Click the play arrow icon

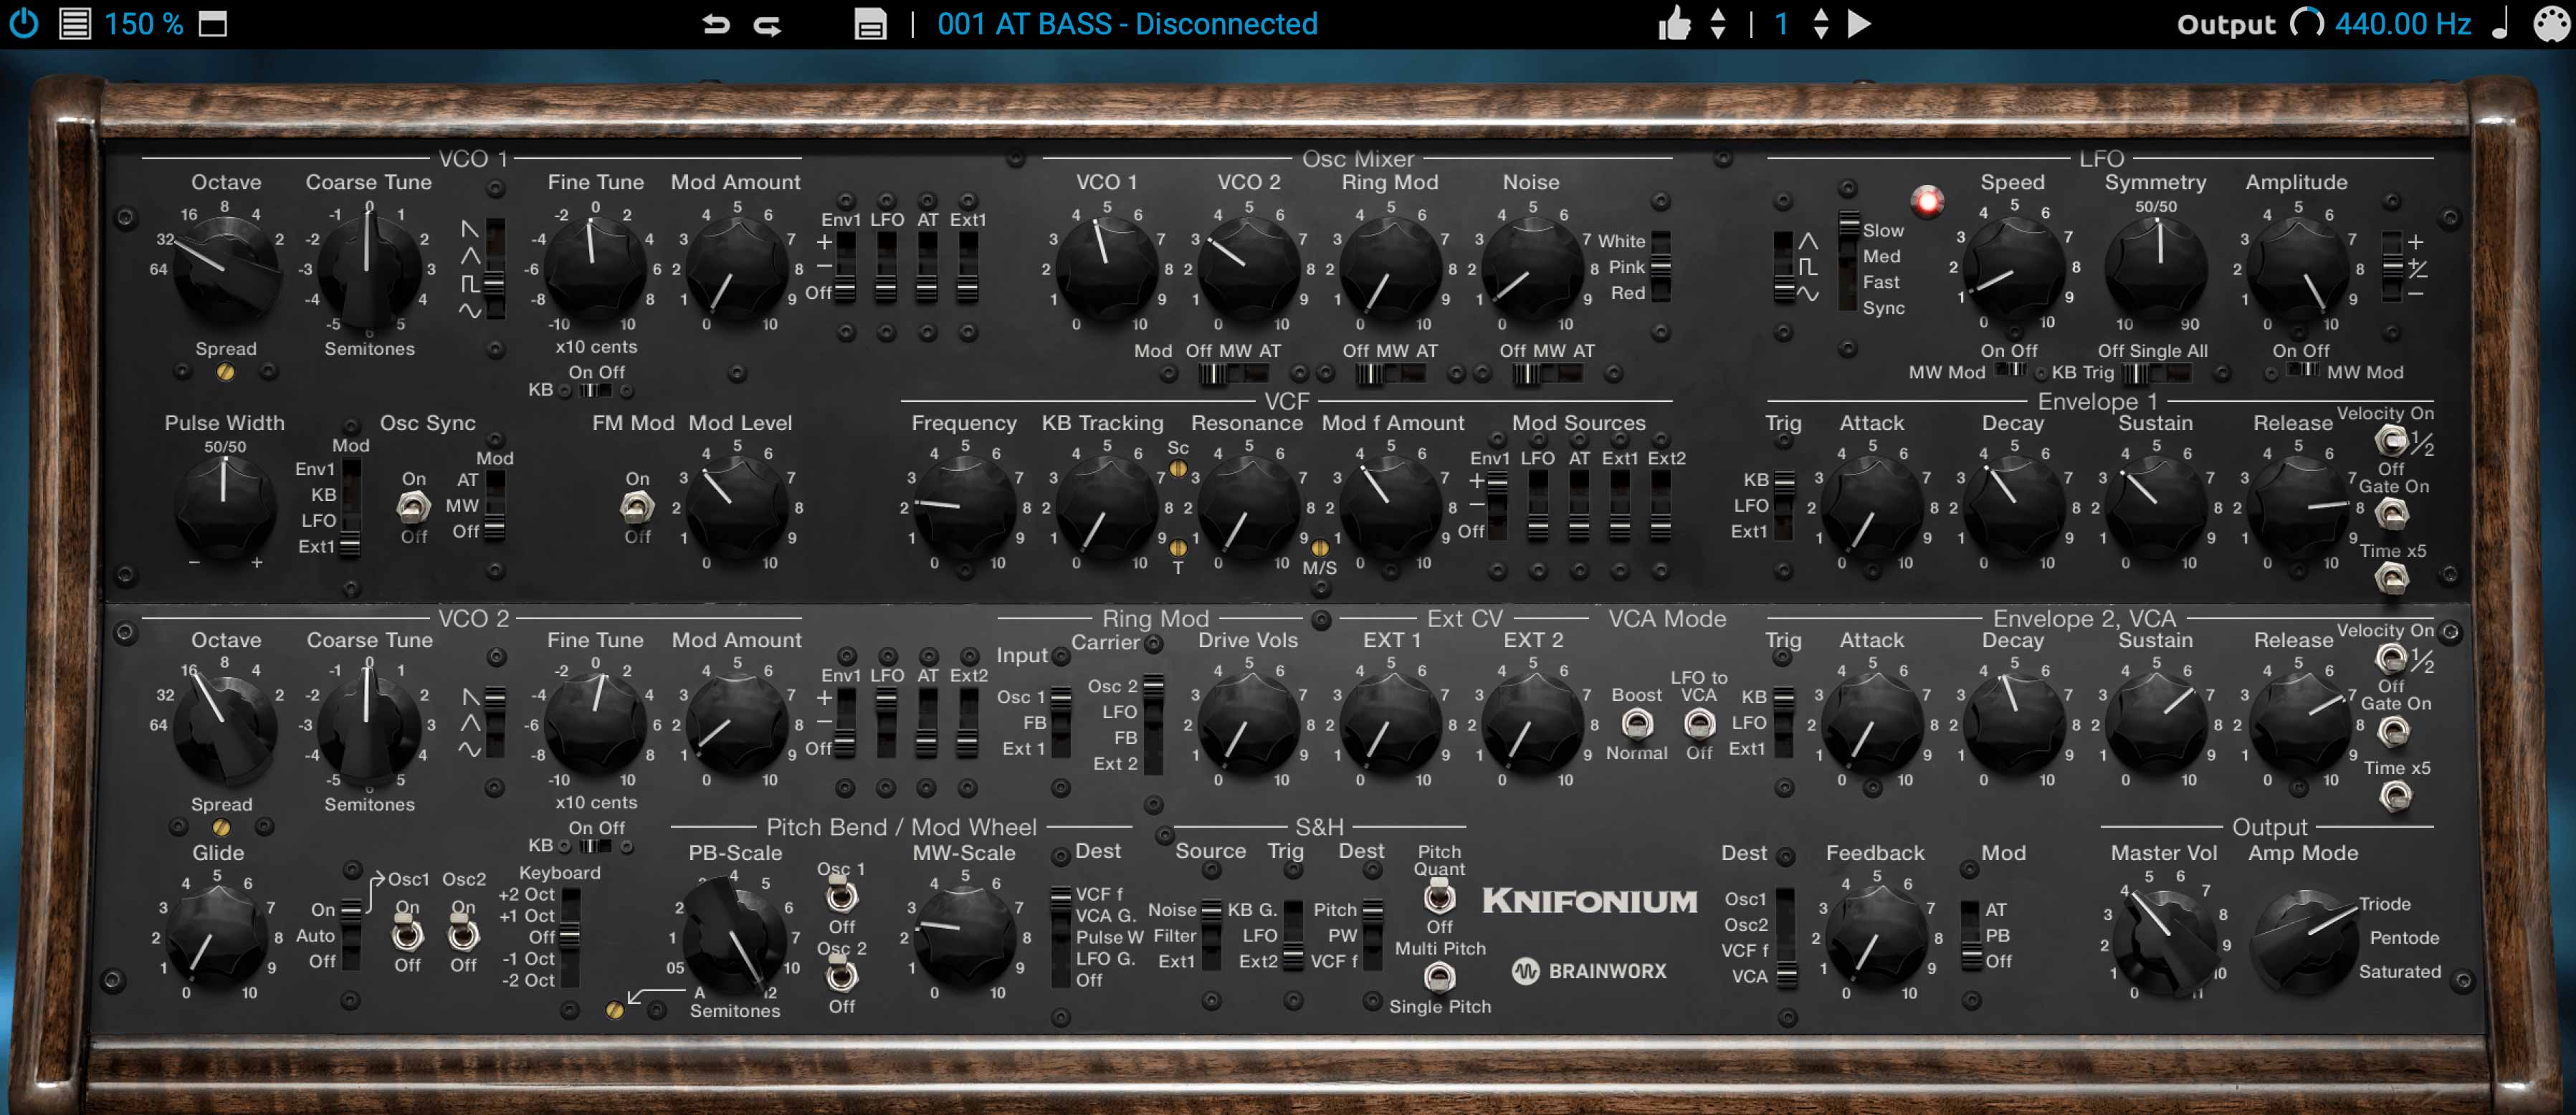point(1859,23)
